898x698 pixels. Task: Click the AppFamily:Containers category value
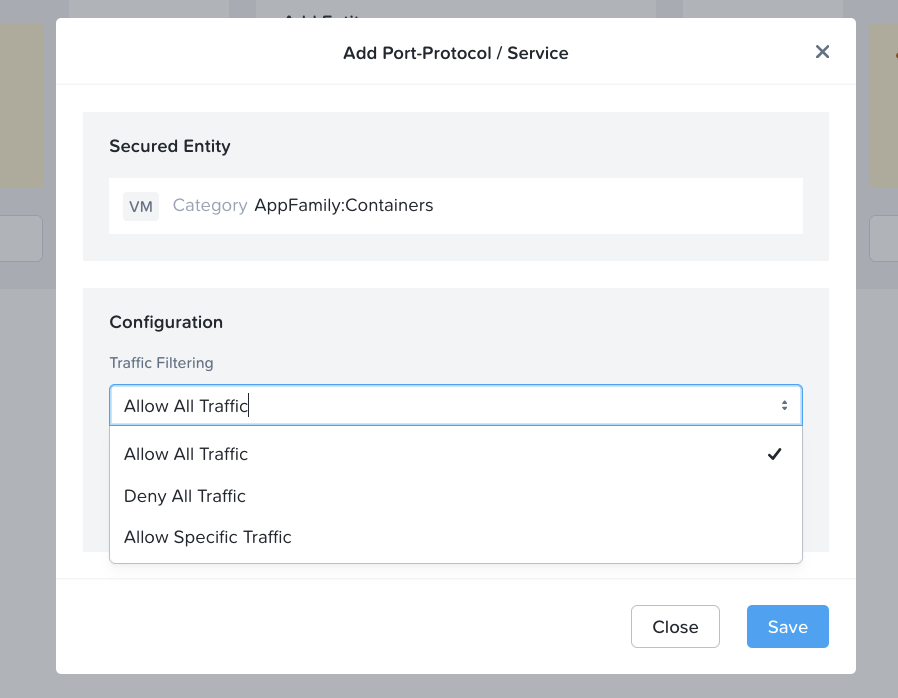344,205
